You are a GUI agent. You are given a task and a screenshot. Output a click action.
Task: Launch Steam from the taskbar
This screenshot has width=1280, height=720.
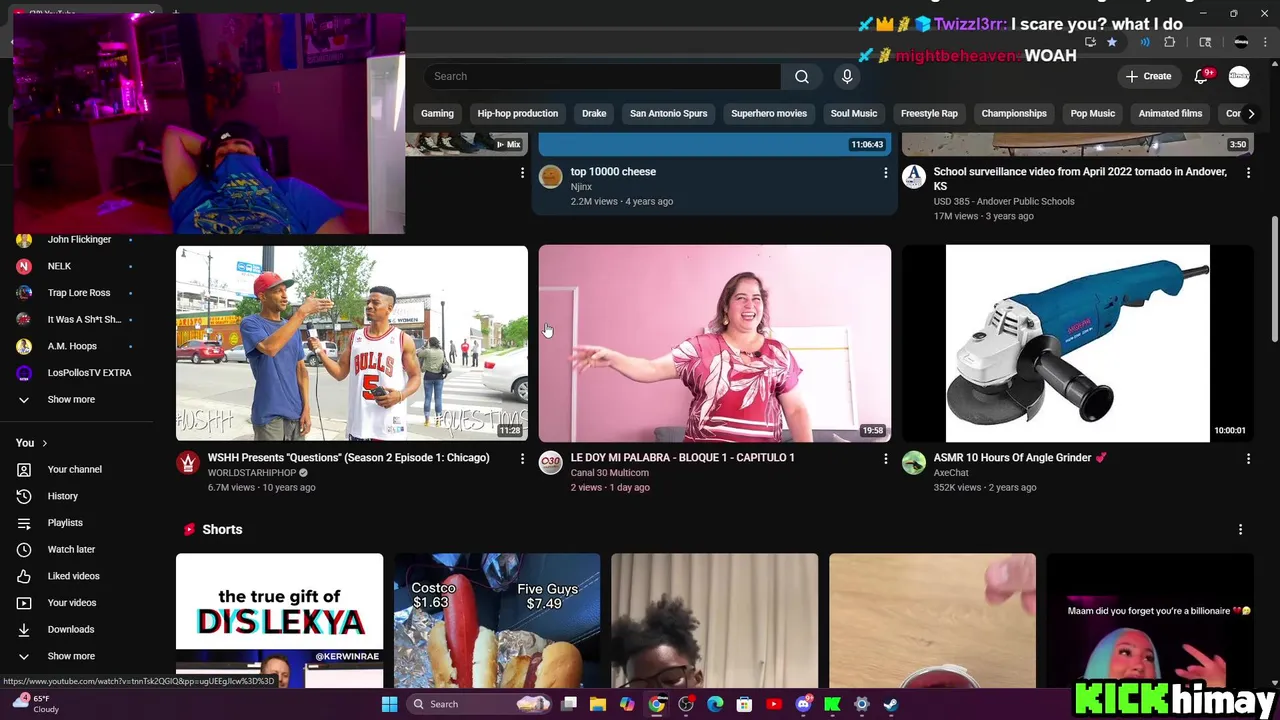[x=890, y=704]
